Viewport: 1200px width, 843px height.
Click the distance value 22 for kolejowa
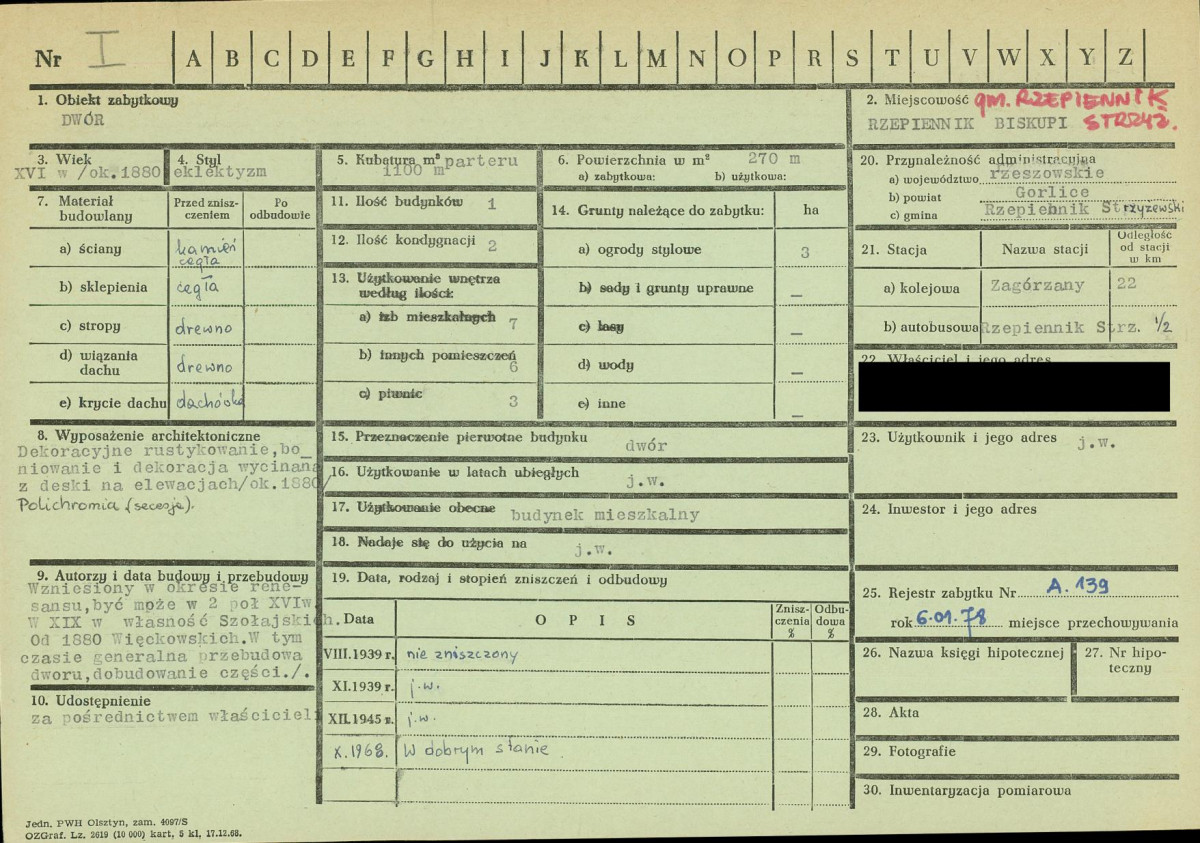point(1126,284)
